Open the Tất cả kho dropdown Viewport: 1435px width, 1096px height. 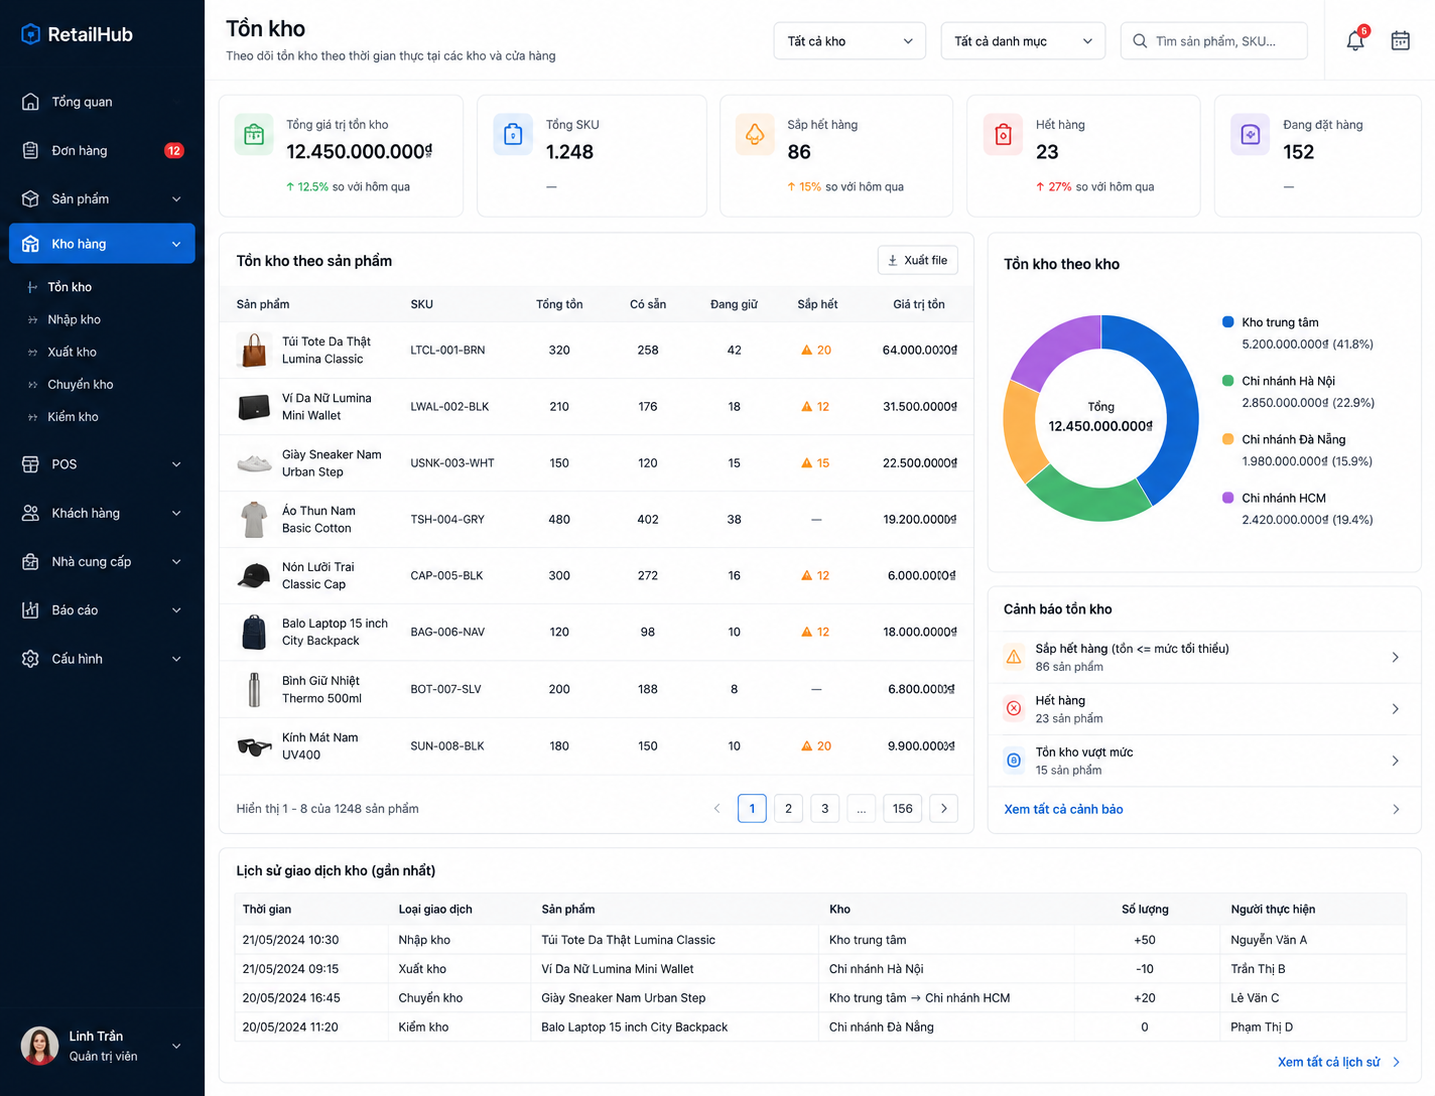click(849, 41)
